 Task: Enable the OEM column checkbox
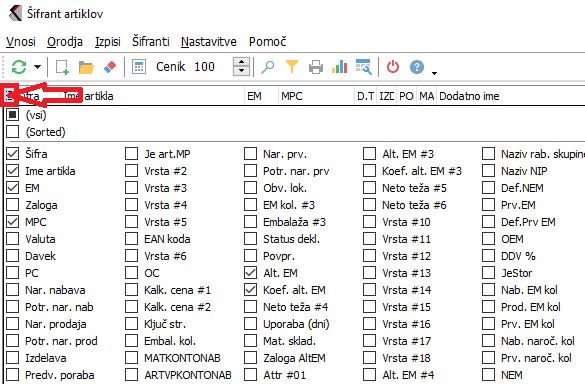click(x=488, y=239)
